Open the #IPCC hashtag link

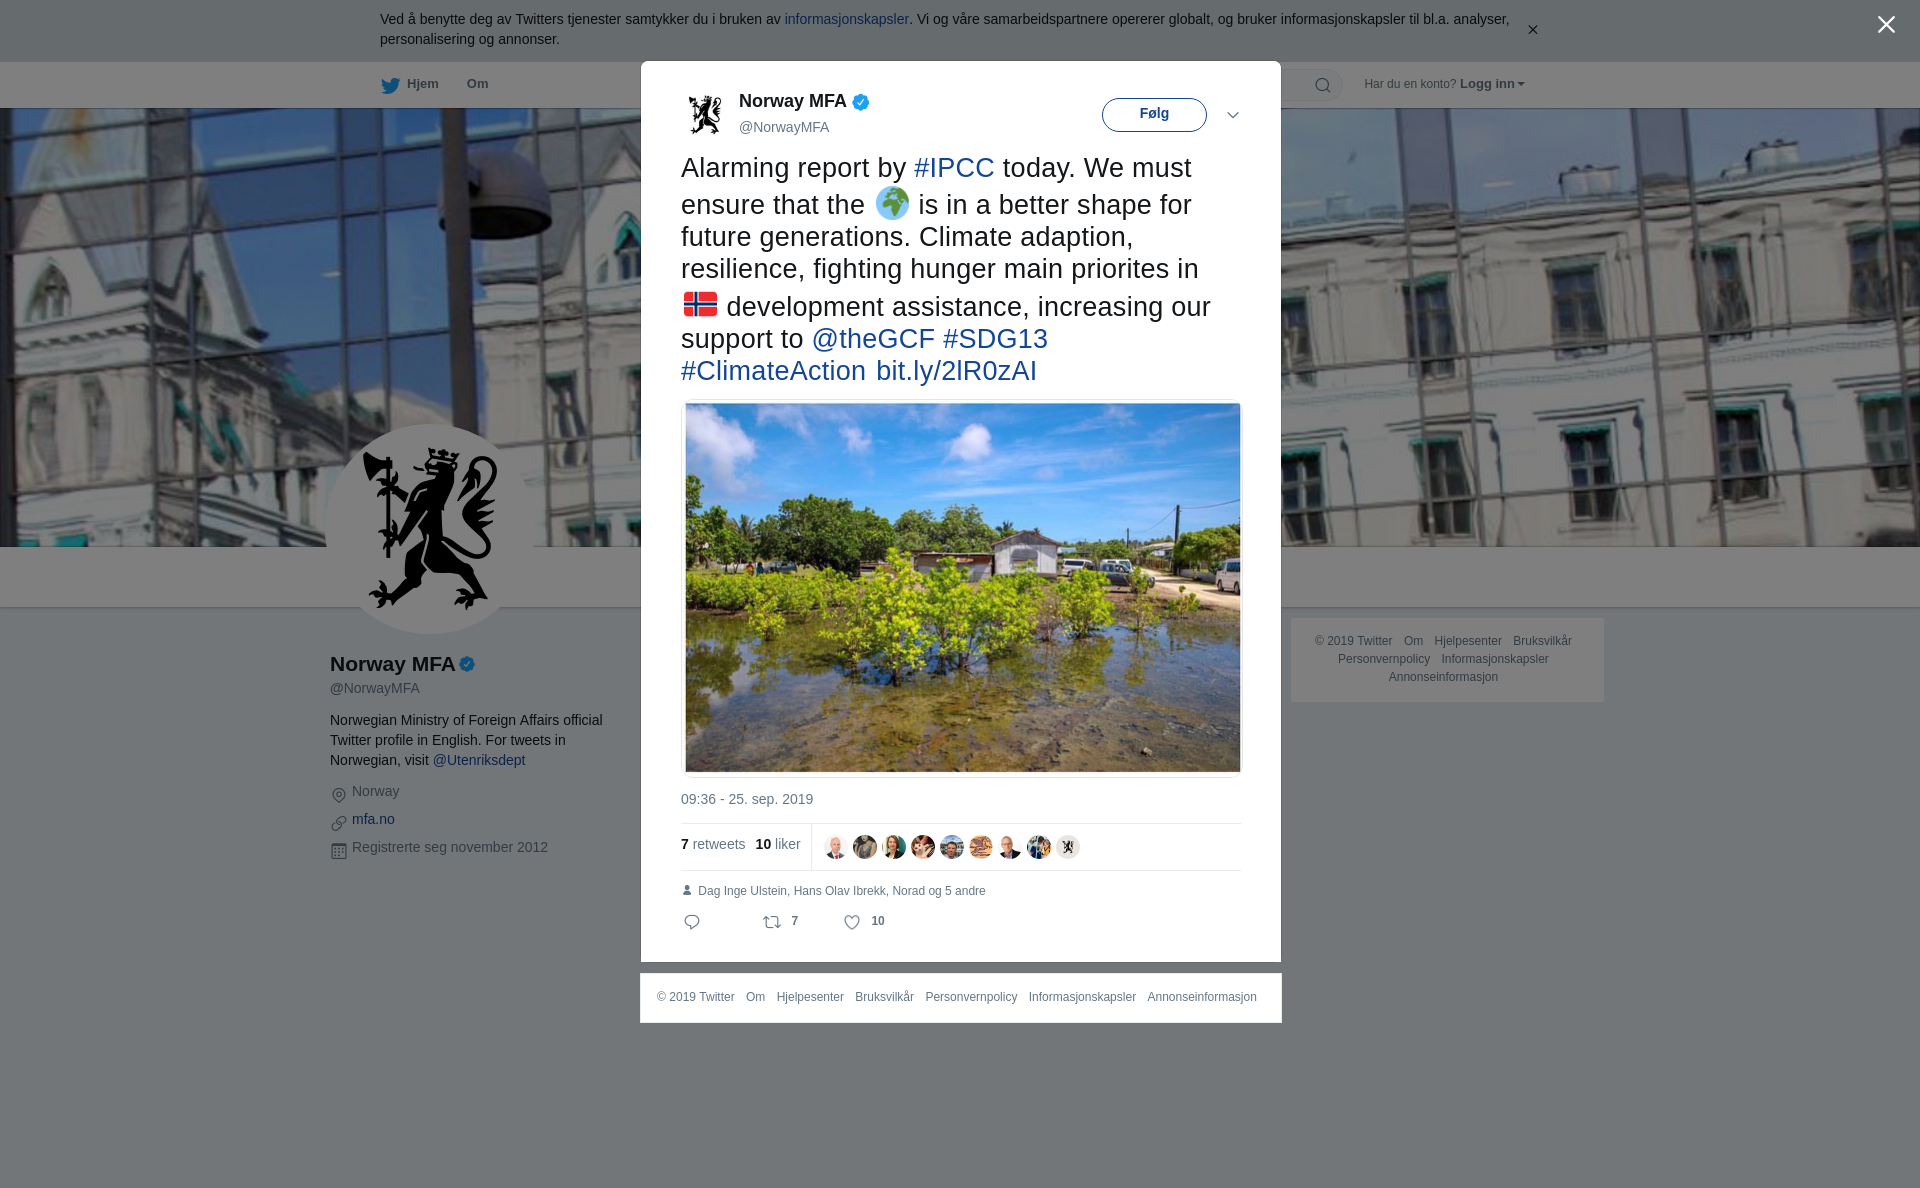pyautogui.click(x=954, y=168)
